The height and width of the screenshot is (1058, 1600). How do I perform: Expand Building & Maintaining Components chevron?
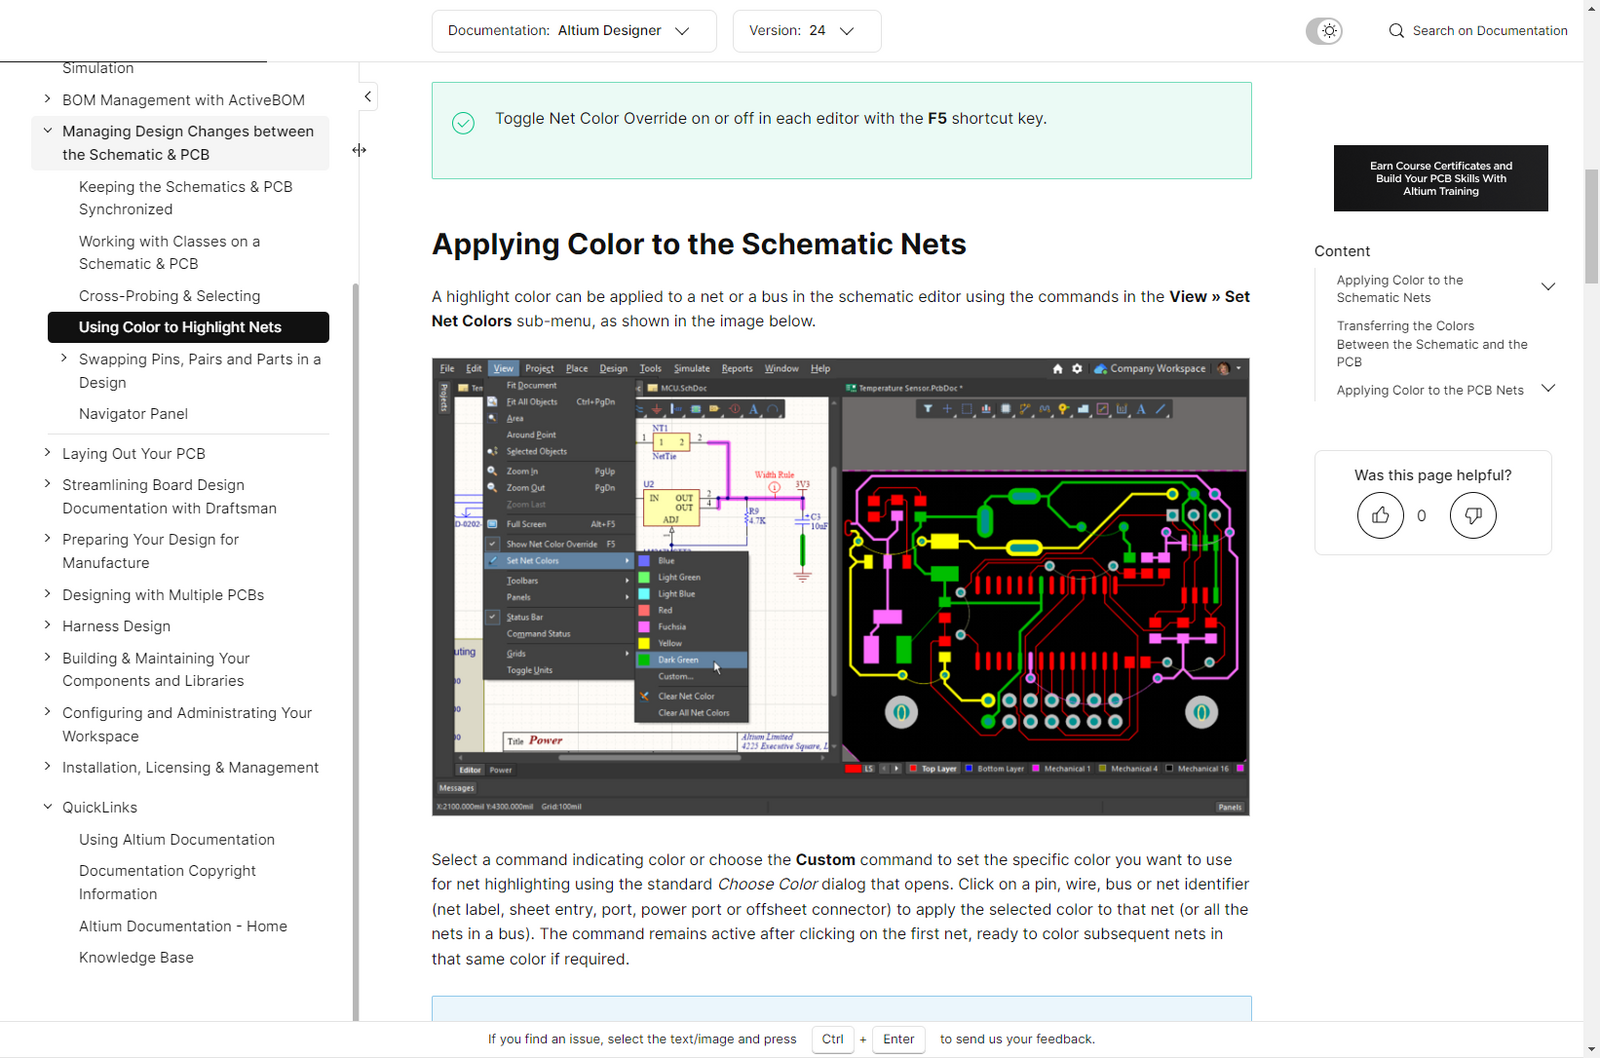coord(47,657)
